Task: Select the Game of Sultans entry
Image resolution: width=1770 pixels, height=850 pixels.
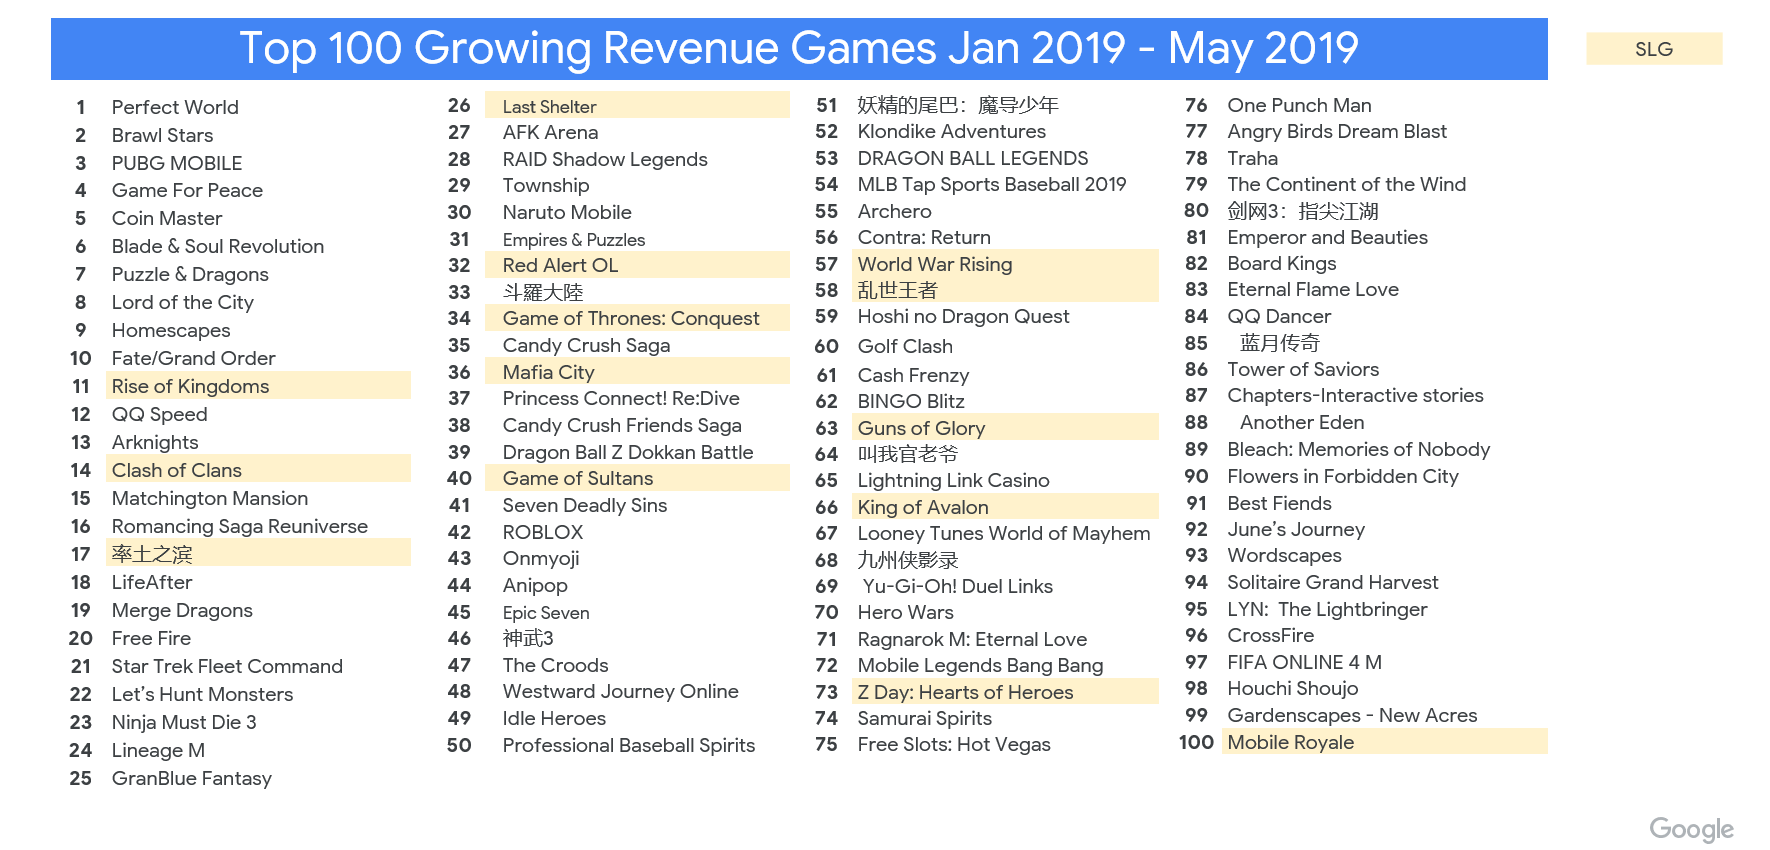Action: click(577, 478)
